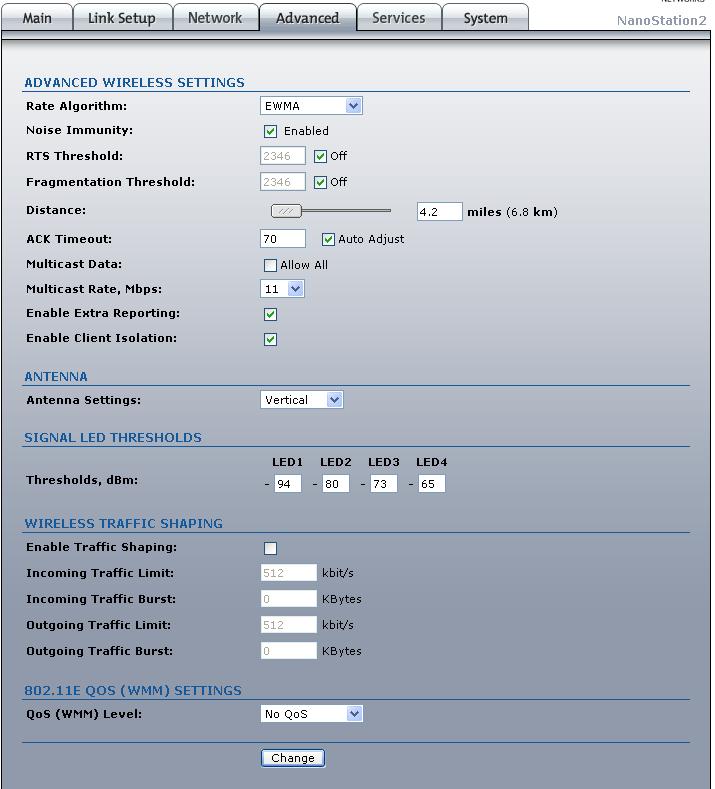The height and width of the screenshot is (789, 715).
Task: Open the QoS (WMM) Level dropdown
Action: 311,714
